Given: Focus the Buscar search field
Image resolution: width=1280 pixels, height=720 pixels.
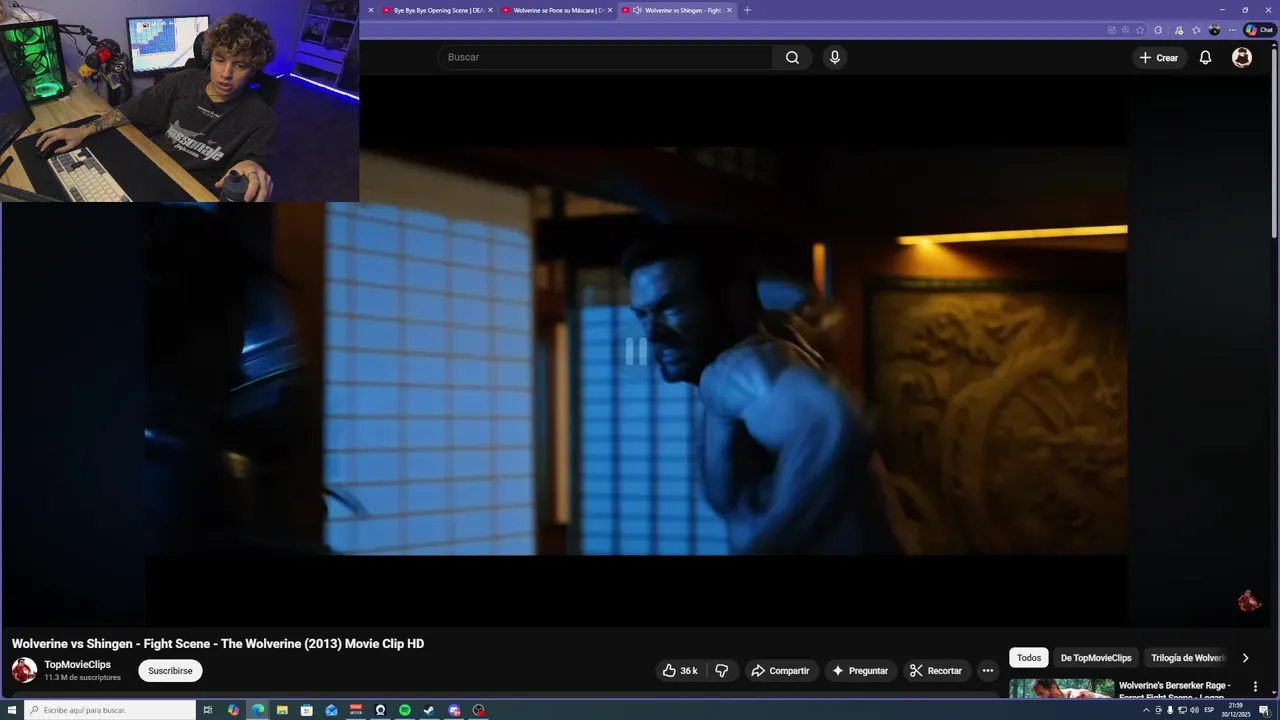Looking at the screenshot, I should tap(605, 57).
